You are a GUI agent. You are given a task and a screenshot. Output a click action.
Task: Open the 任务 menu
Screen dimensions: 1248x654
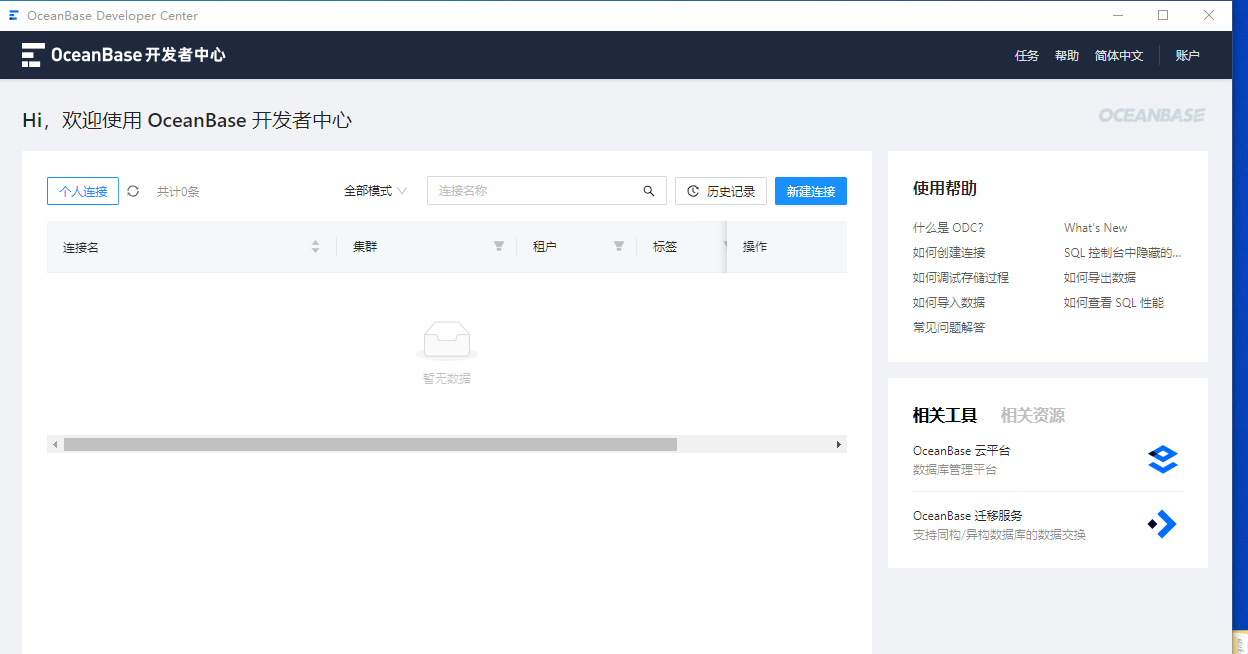pos(1027,56)
